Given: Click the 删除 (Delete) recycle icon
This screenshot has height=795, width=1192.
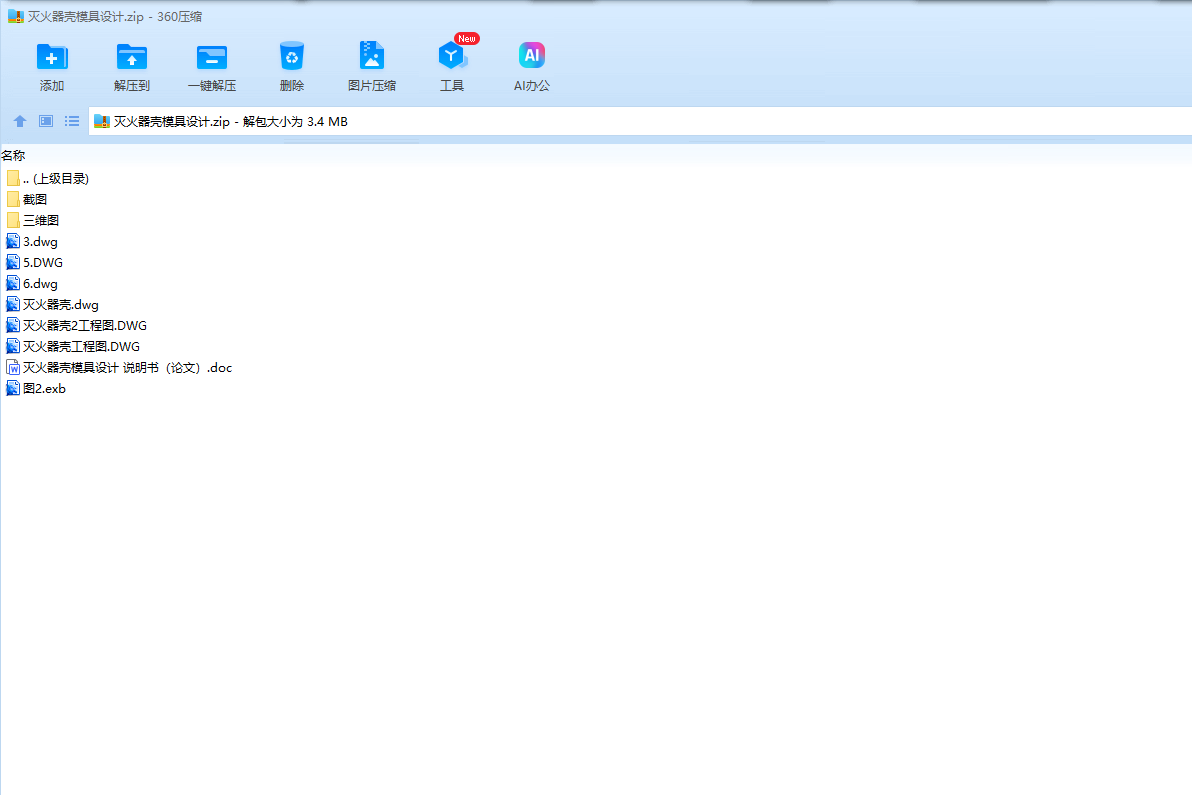Looking at the screenshot, I should [291, 57].
